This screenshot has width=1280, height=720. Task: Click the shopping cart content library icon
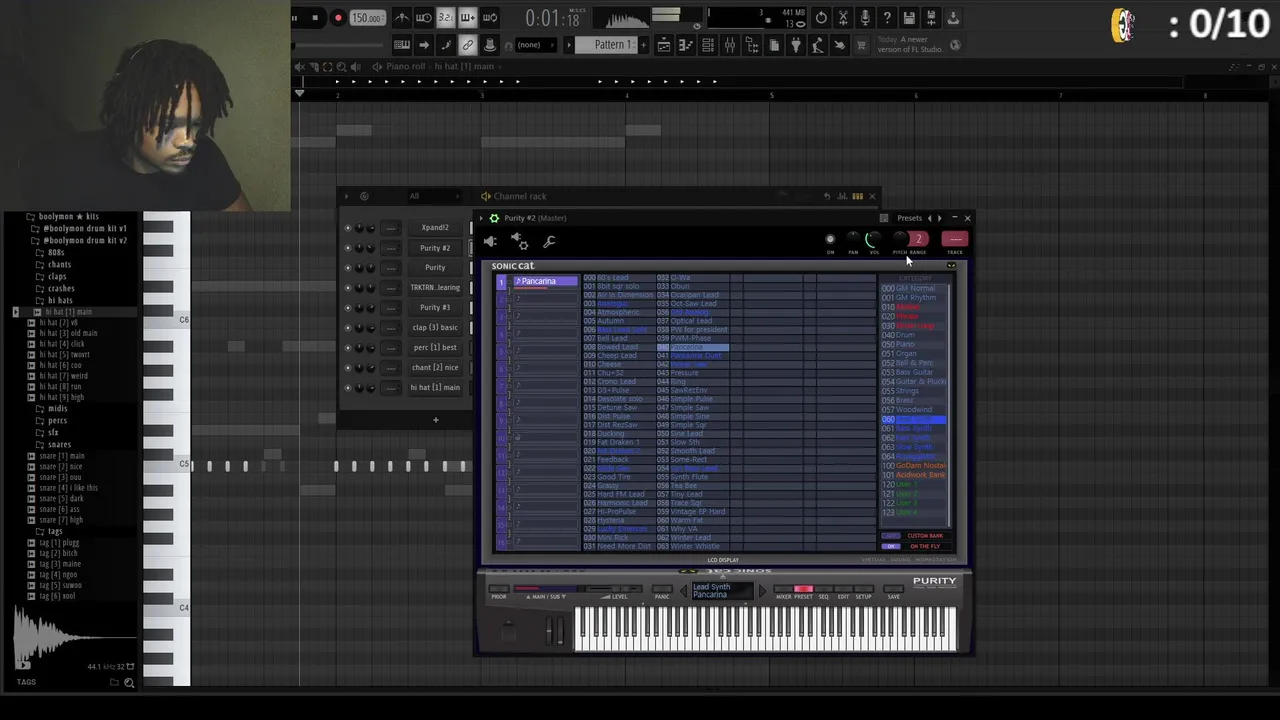862,45
